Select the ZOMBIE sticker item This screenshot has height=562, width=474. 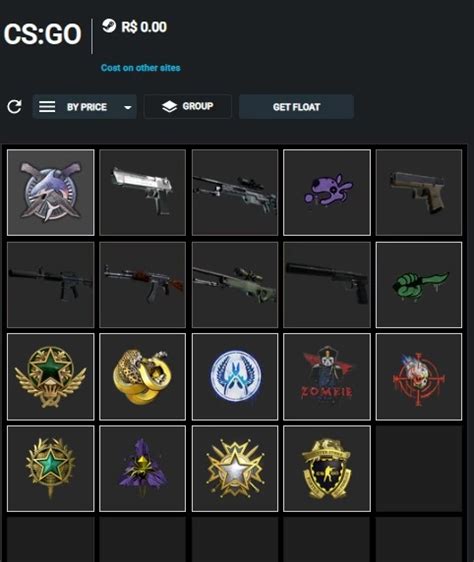pyautogui.click(x=327, y=377)
